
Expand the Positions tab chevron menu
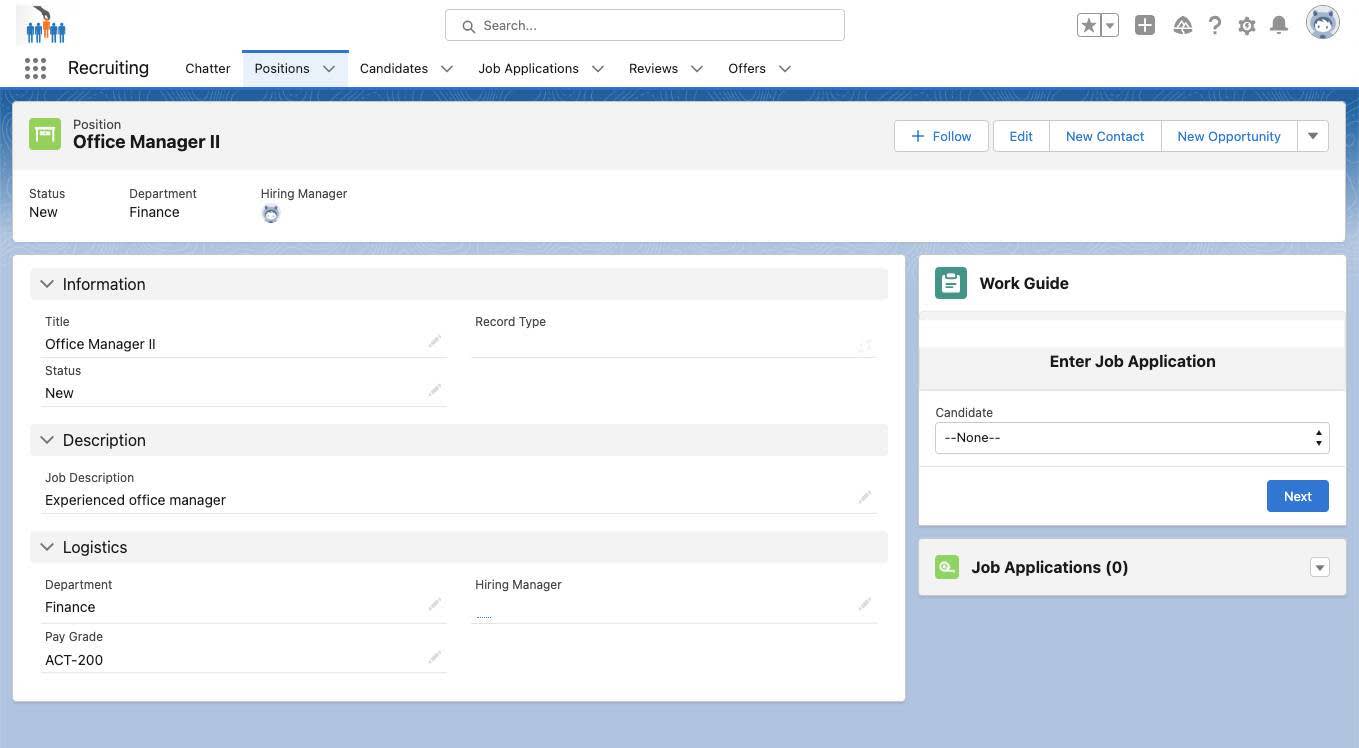tap(329, 69)
